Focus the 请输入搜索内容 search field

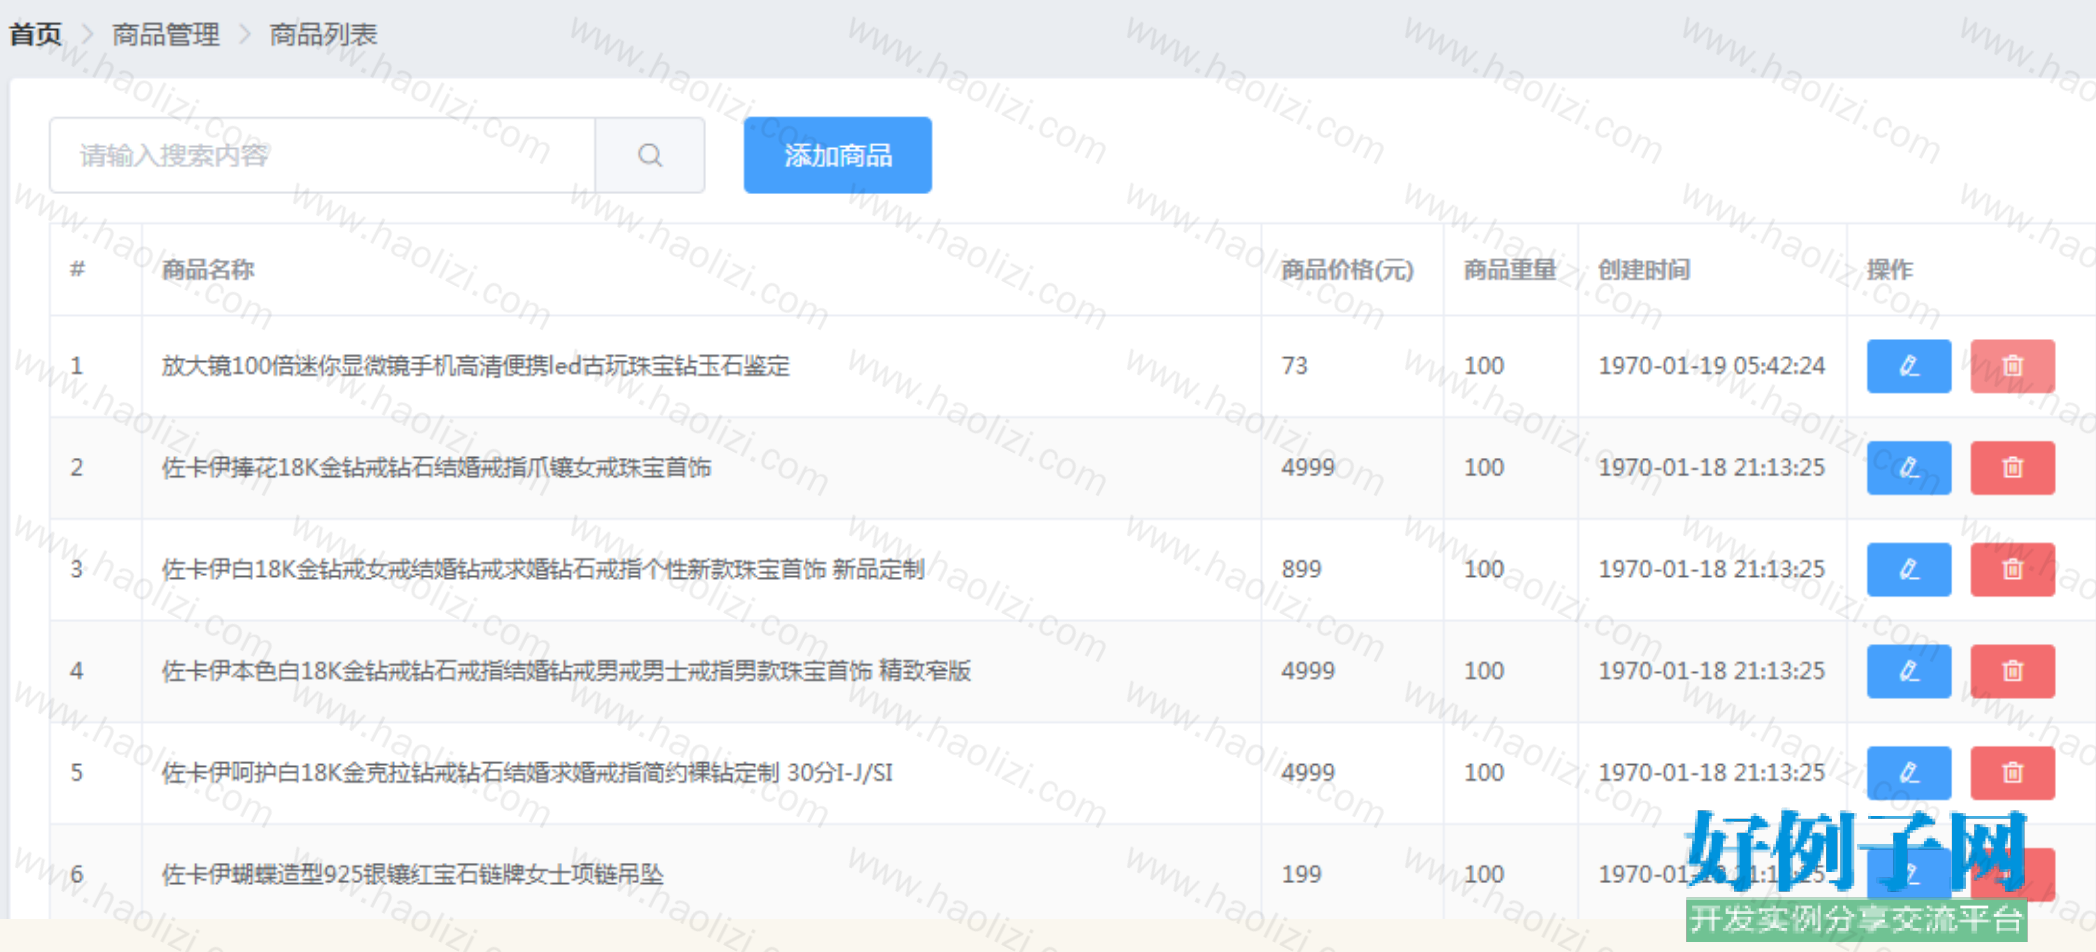[x=323, y=155]
